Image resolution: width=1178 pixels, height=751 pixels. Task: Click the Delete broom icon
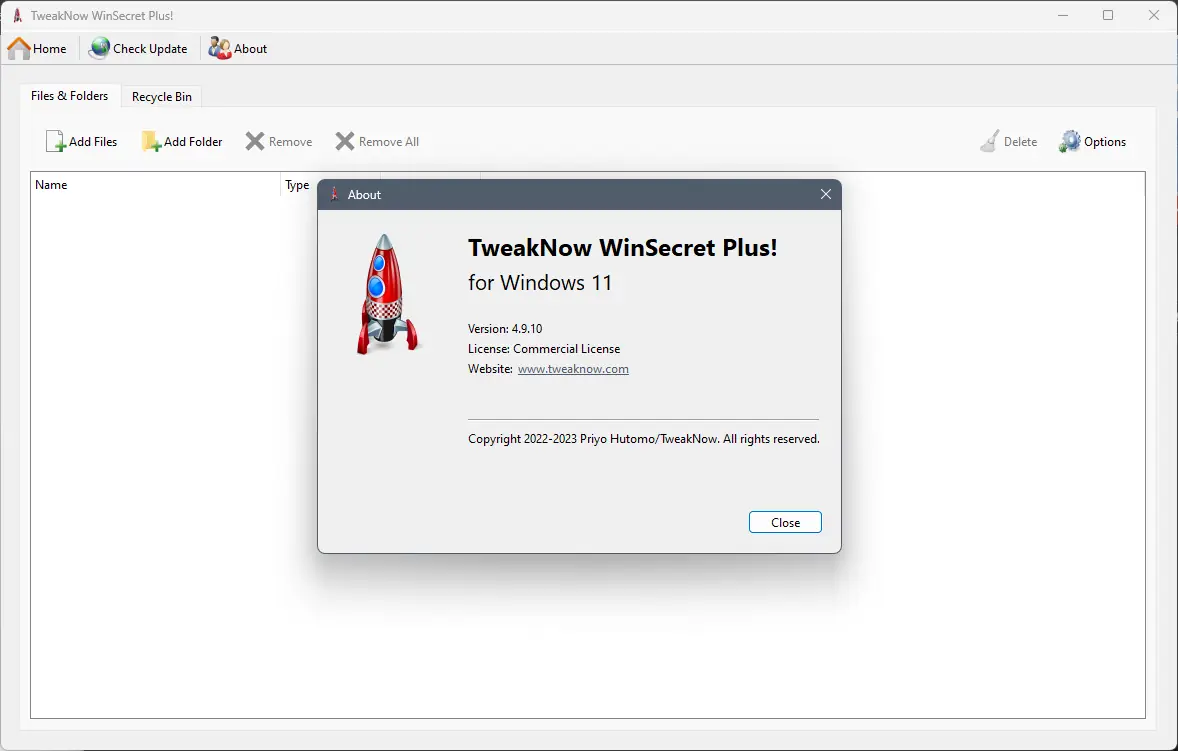coord(989,141)
